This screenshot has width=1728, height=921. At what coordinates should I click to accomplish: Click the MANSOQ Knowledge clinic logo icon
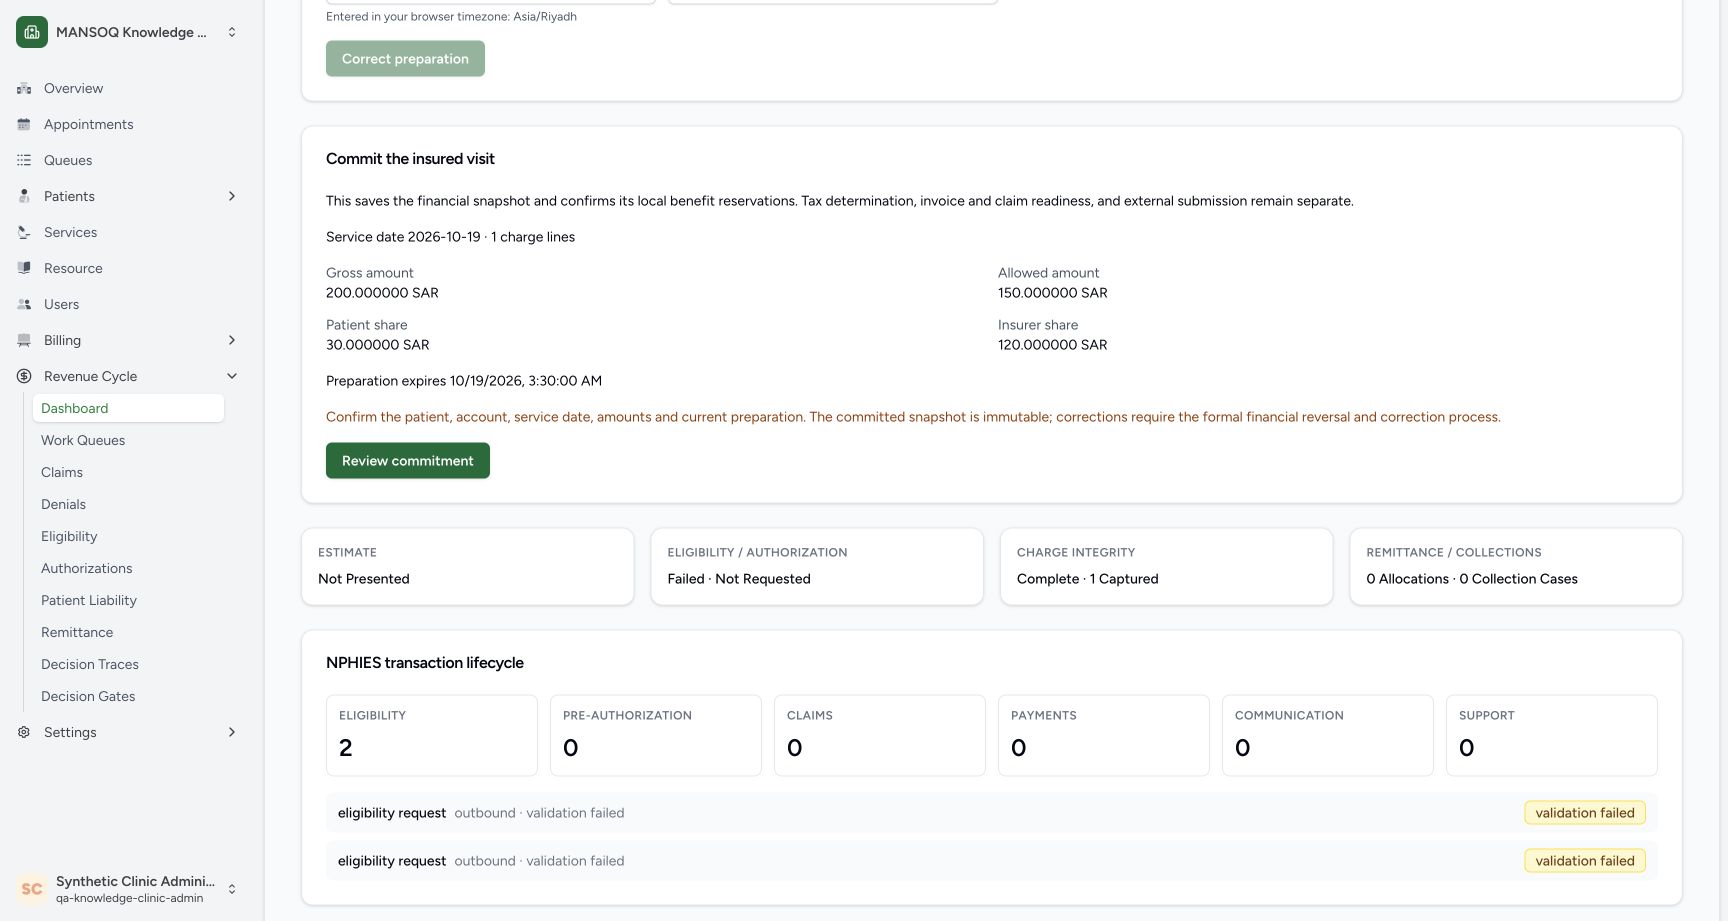pos(32,32)
